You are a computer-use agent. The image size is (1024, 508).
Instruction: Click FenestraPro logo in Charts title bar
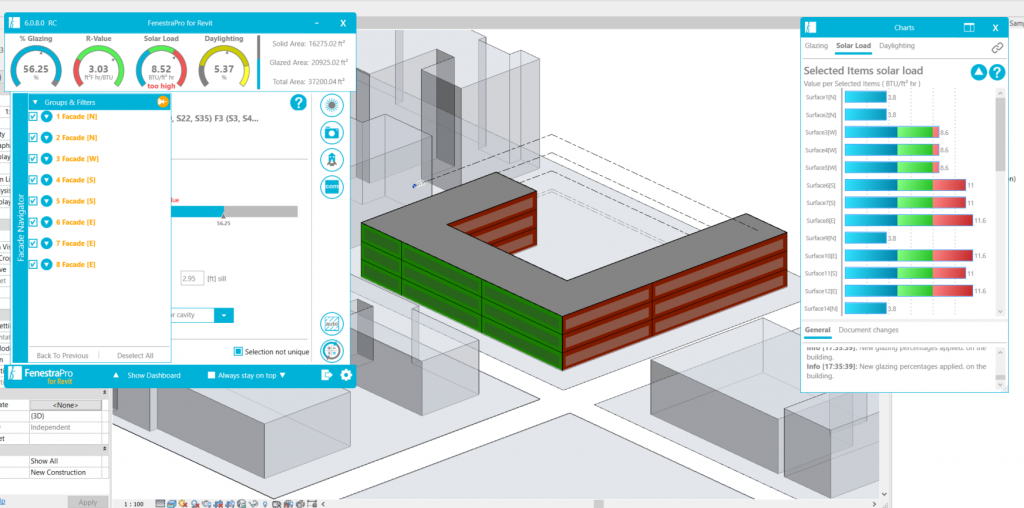[x=810, y=28]
